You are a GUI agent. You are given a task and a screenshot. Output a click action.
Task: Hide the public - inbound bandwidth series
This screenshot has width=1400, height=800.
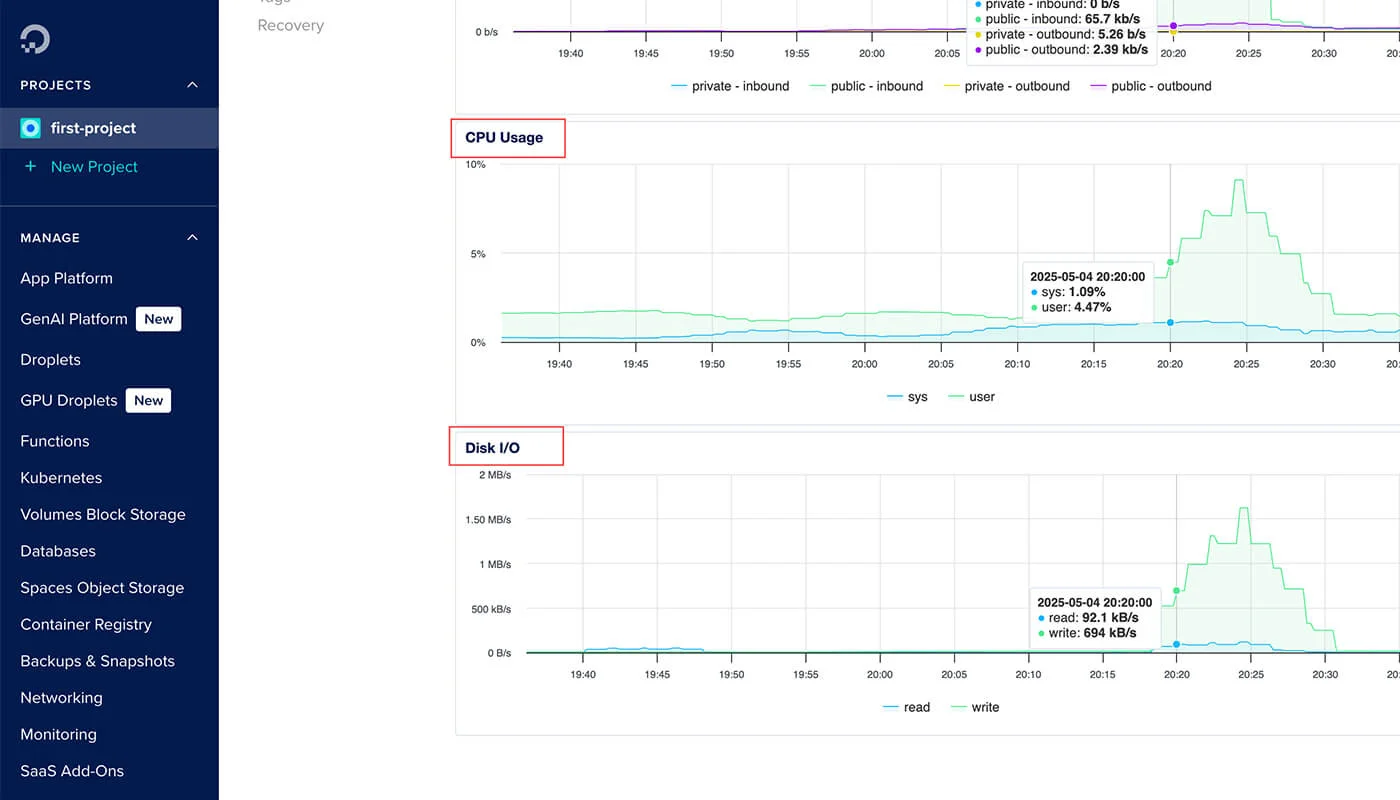866,86
